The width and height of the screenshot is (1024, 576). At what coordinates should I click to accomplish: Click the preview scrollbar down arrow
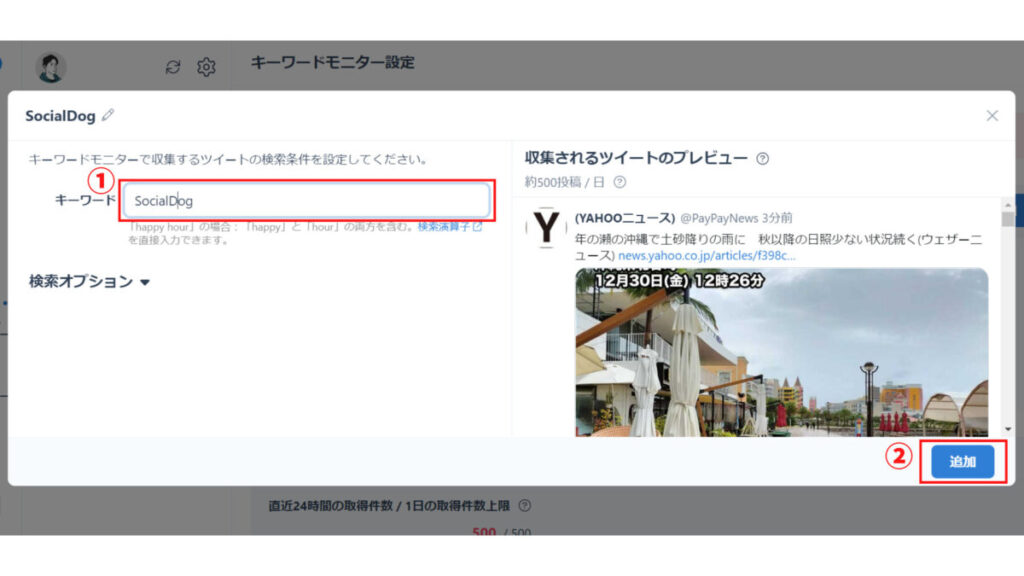[1008, 429]
